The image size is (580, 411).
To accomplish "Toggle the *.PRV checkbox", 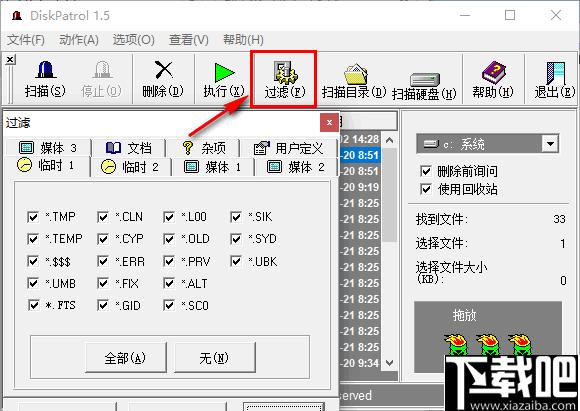I will click(169, 261).
